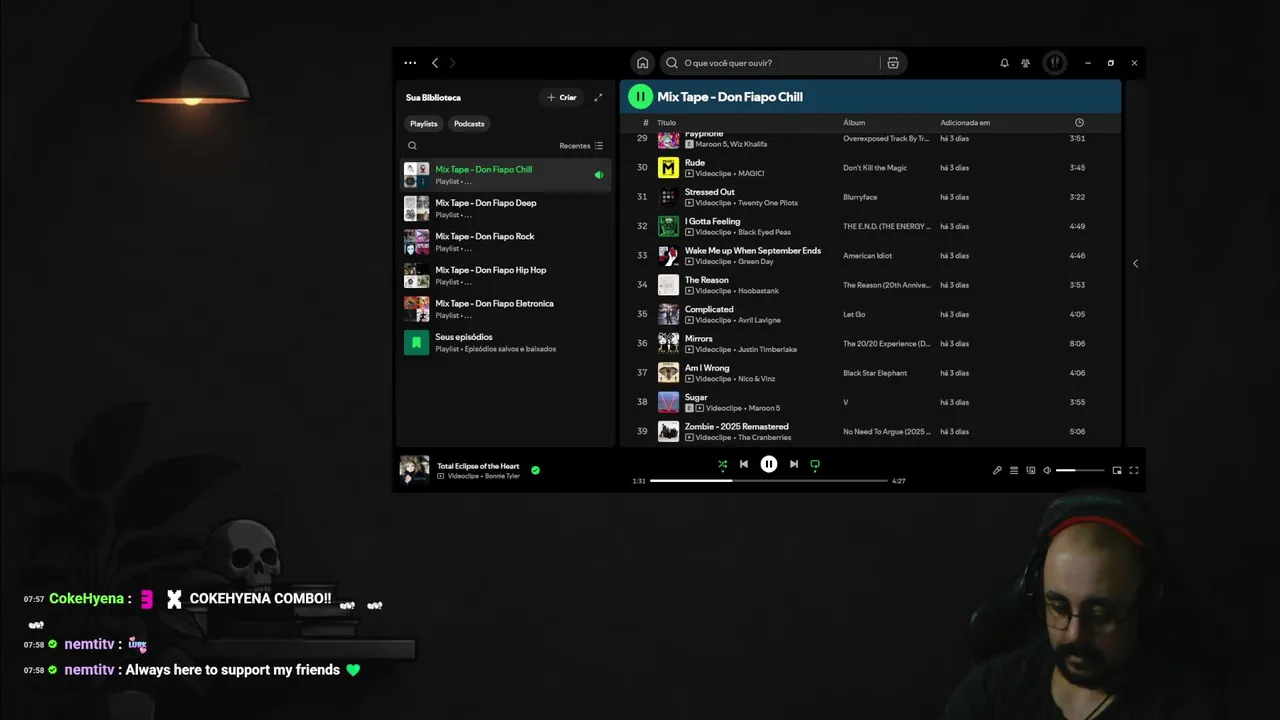This screenshot has height=720, width=1280.
Task: Toggle shuffle in player controls
Action: coord(722,464)
